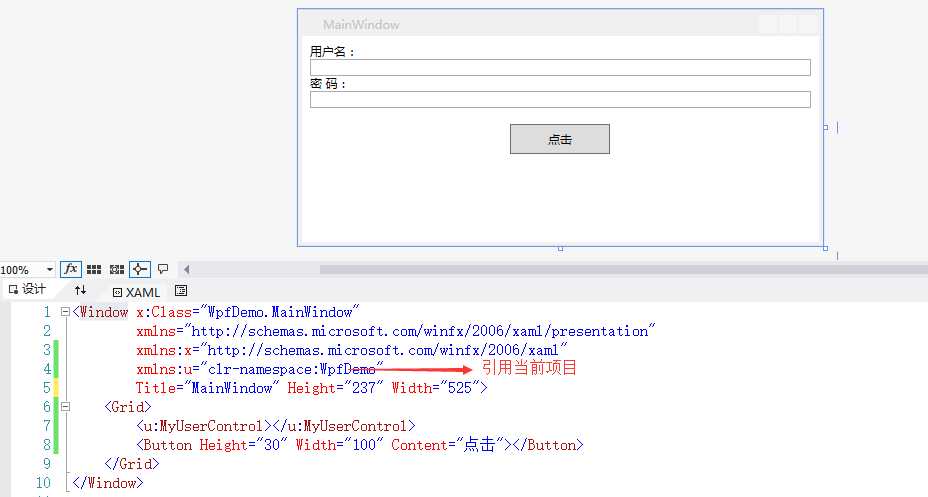Click Width="100" attribute on line 8
Viewport: 928px width, 497px height.
pos(340,444)
